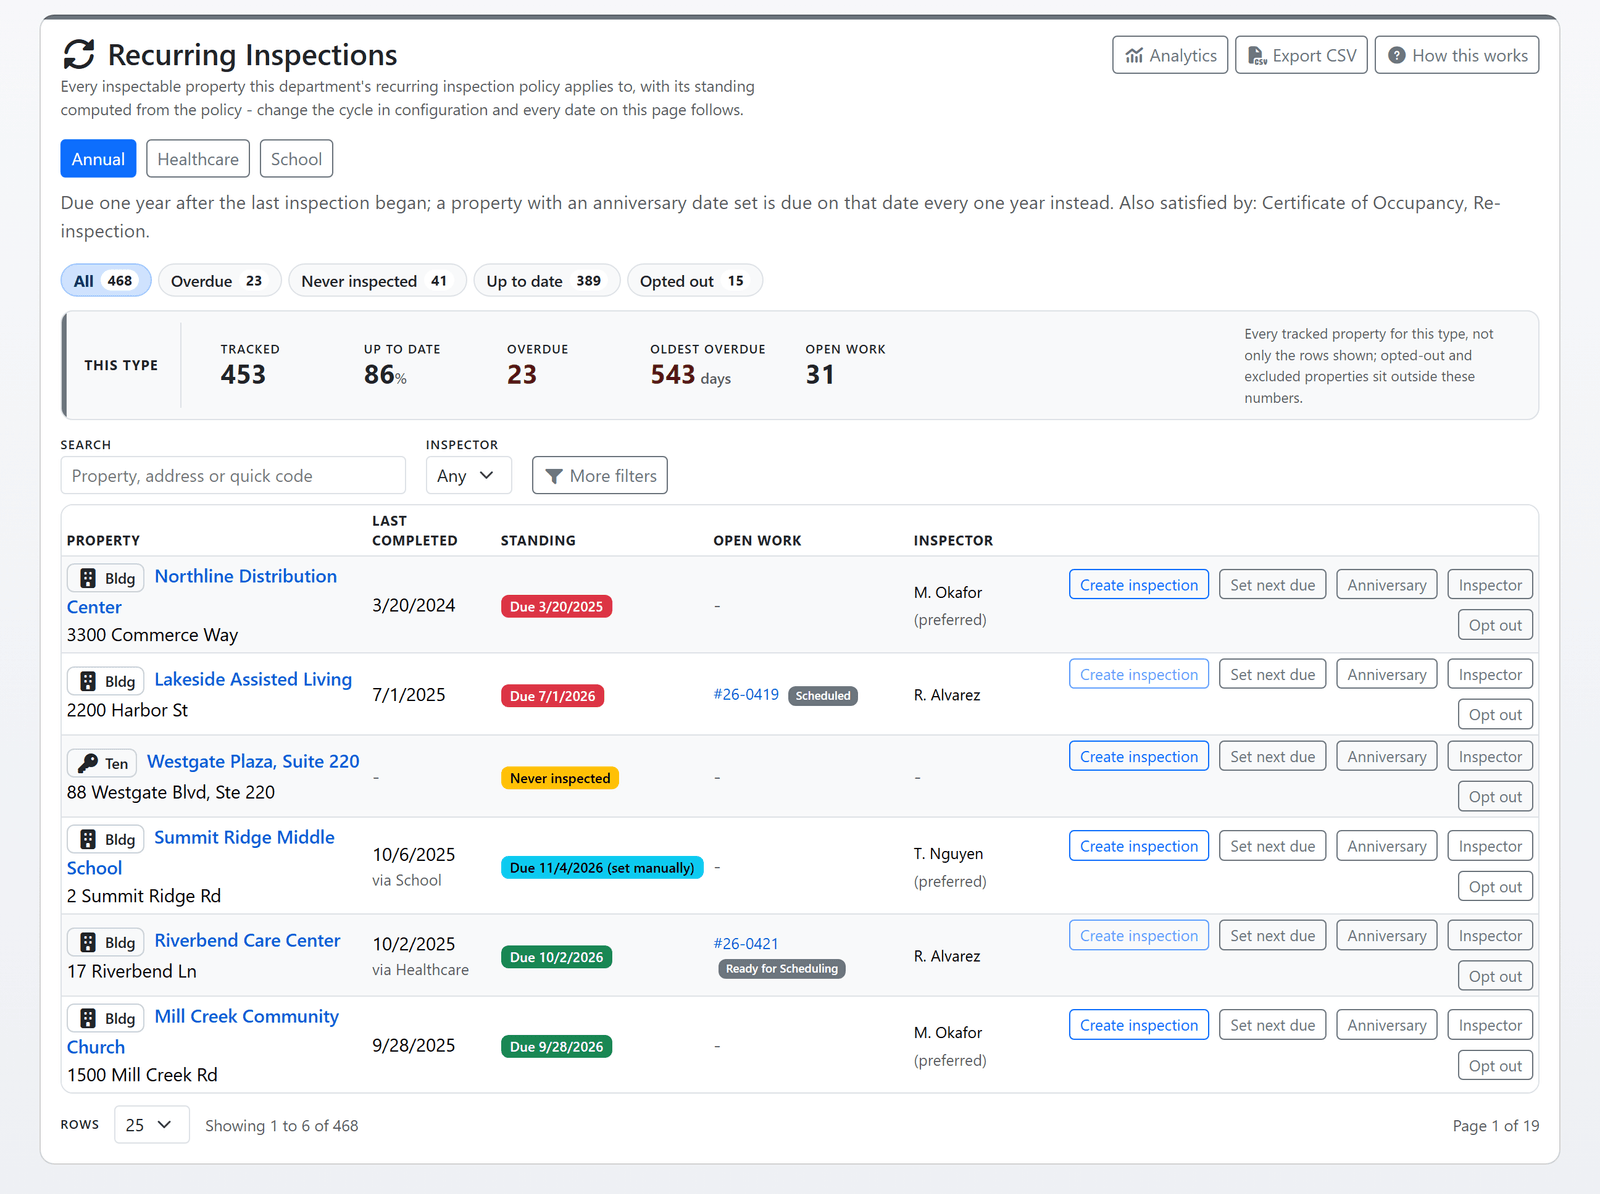Open work order #26-0419 link
This screenshot has width=1600, height=1194.
pyautogui.click(x=746, y=694)
